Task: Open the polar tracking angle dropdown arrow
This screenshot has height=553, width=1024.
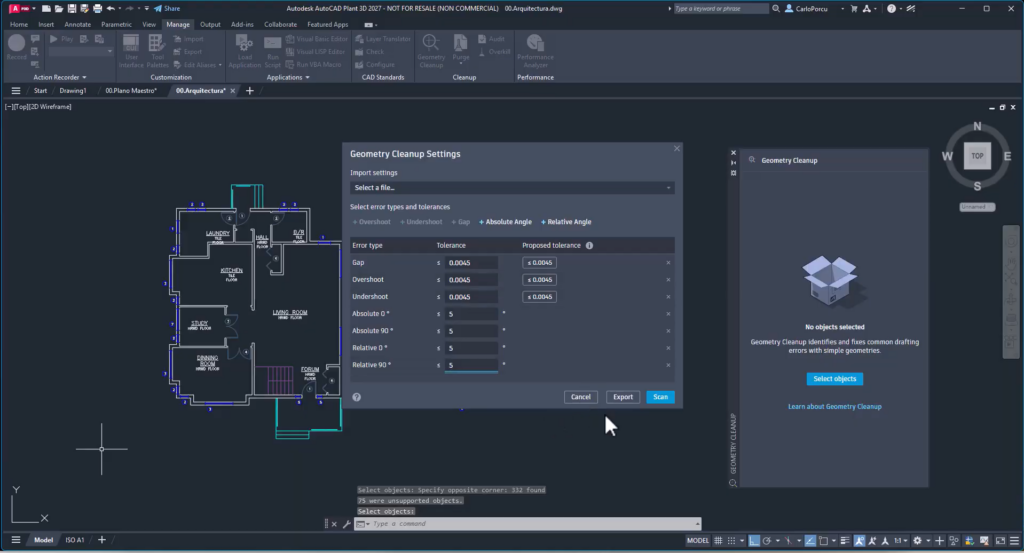Action: [x=778, y=541]
